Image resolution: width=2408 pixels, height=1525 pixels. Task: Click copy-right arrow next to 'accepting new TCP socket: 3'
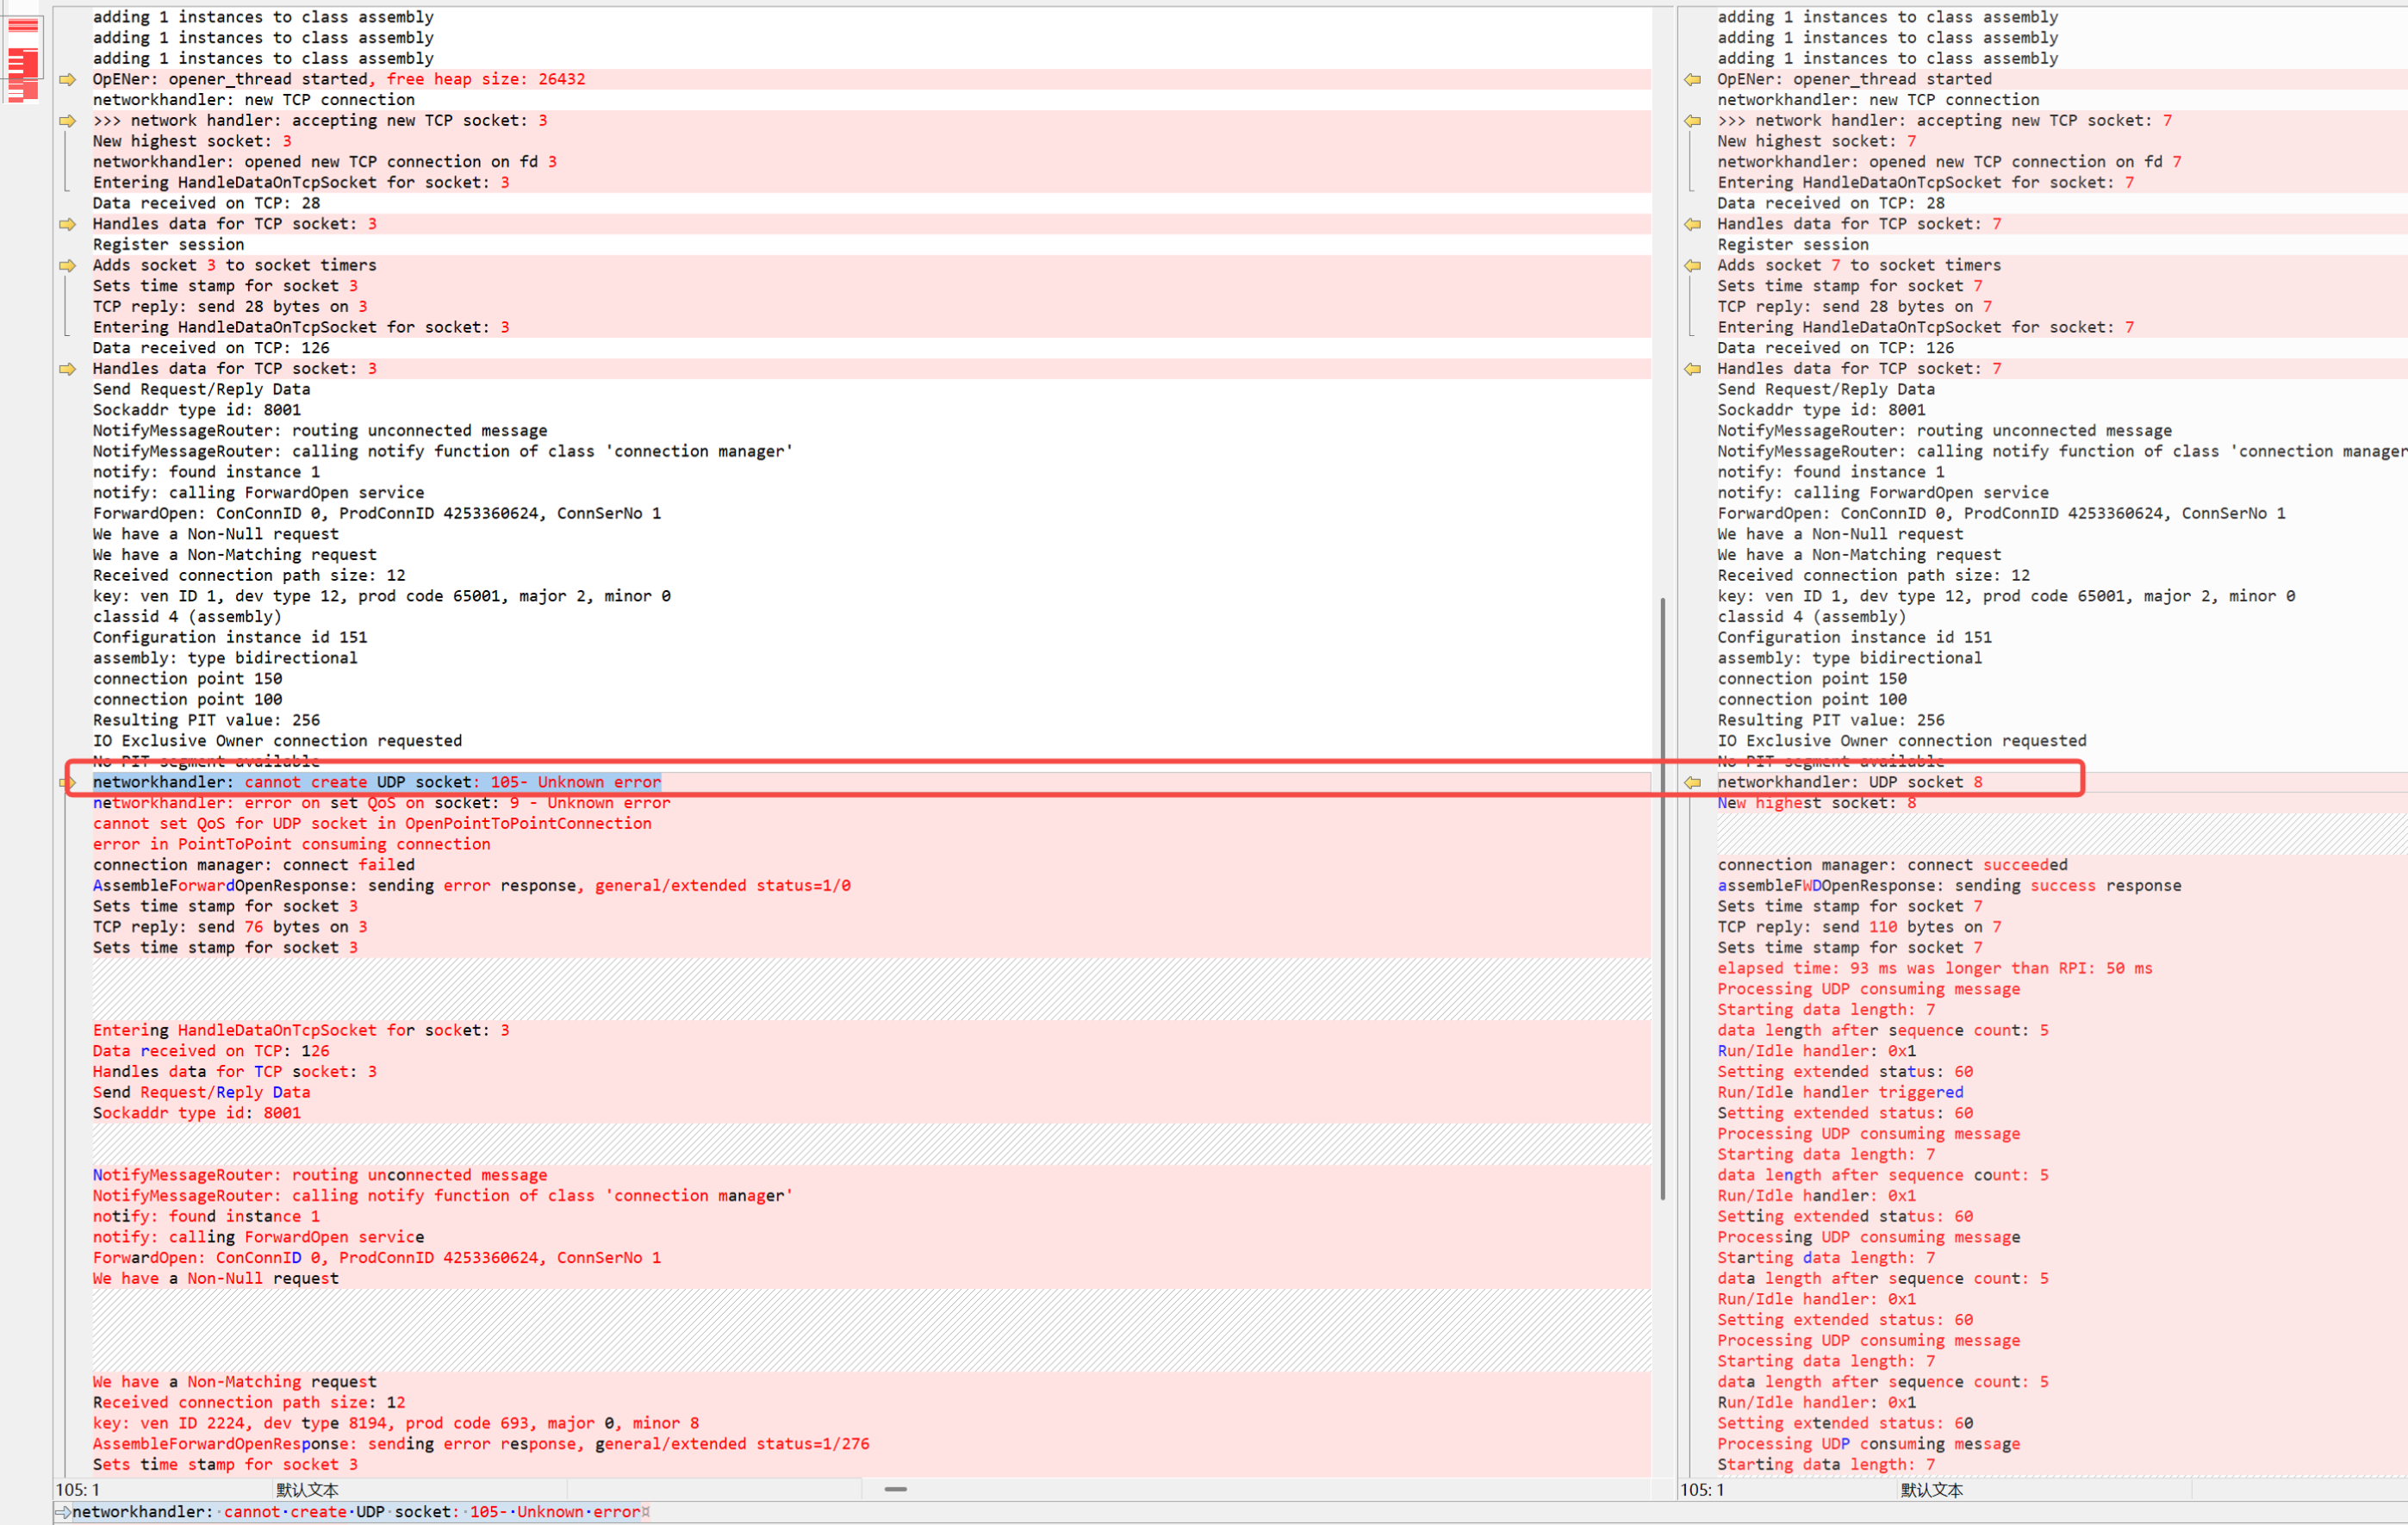[x=67, y=120]
